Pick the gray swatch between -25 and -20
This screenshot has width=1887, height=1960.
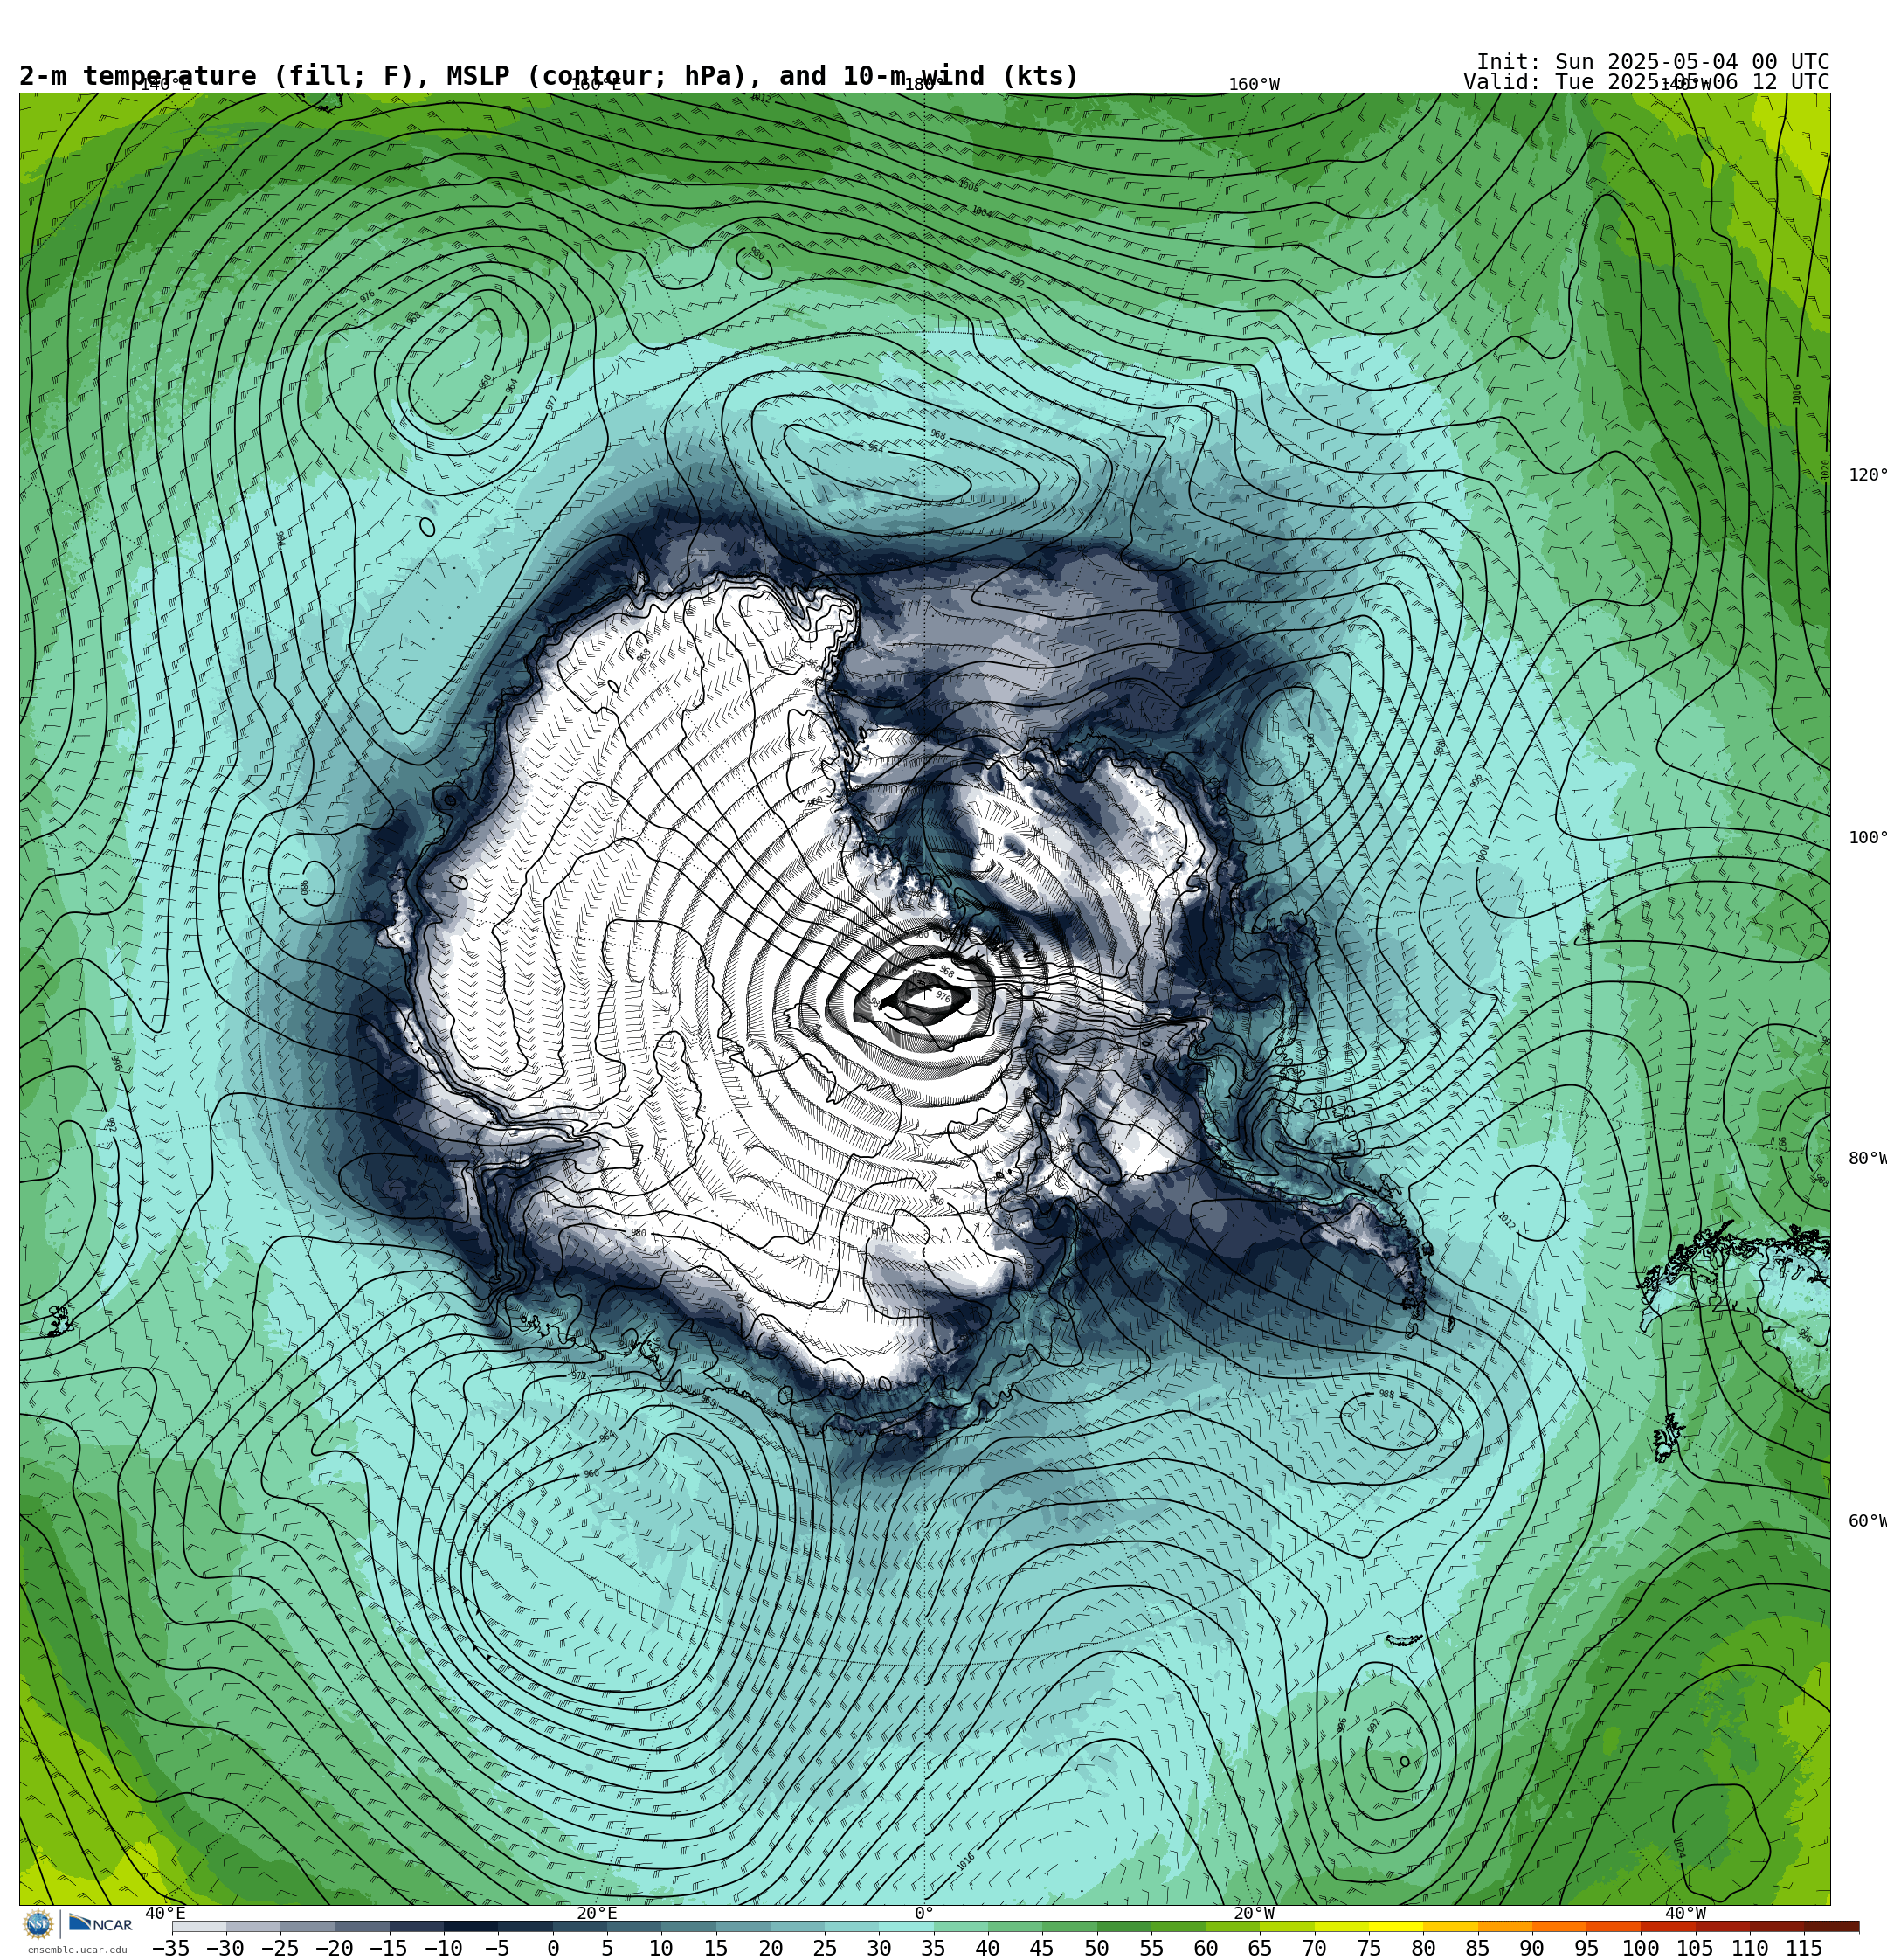[x=308, y=1926]
